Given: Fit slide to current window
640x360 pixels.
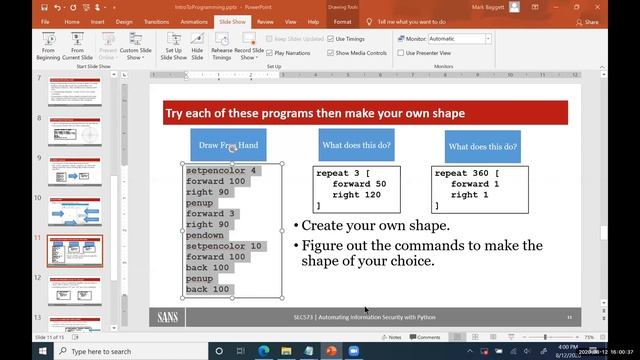Looking at the screenshot, I should 602,337.
